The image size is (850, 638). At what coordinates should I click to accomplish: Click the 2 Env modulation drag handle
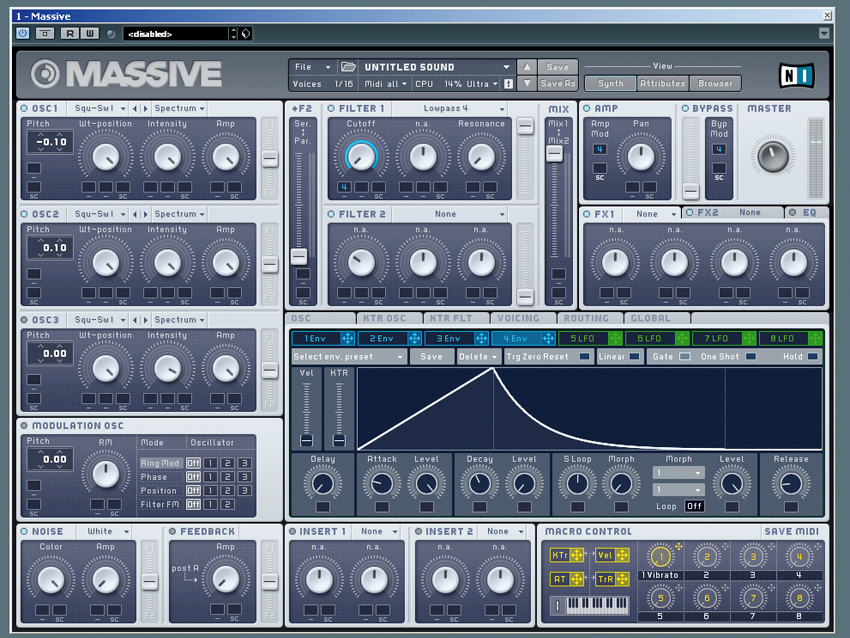415,338
